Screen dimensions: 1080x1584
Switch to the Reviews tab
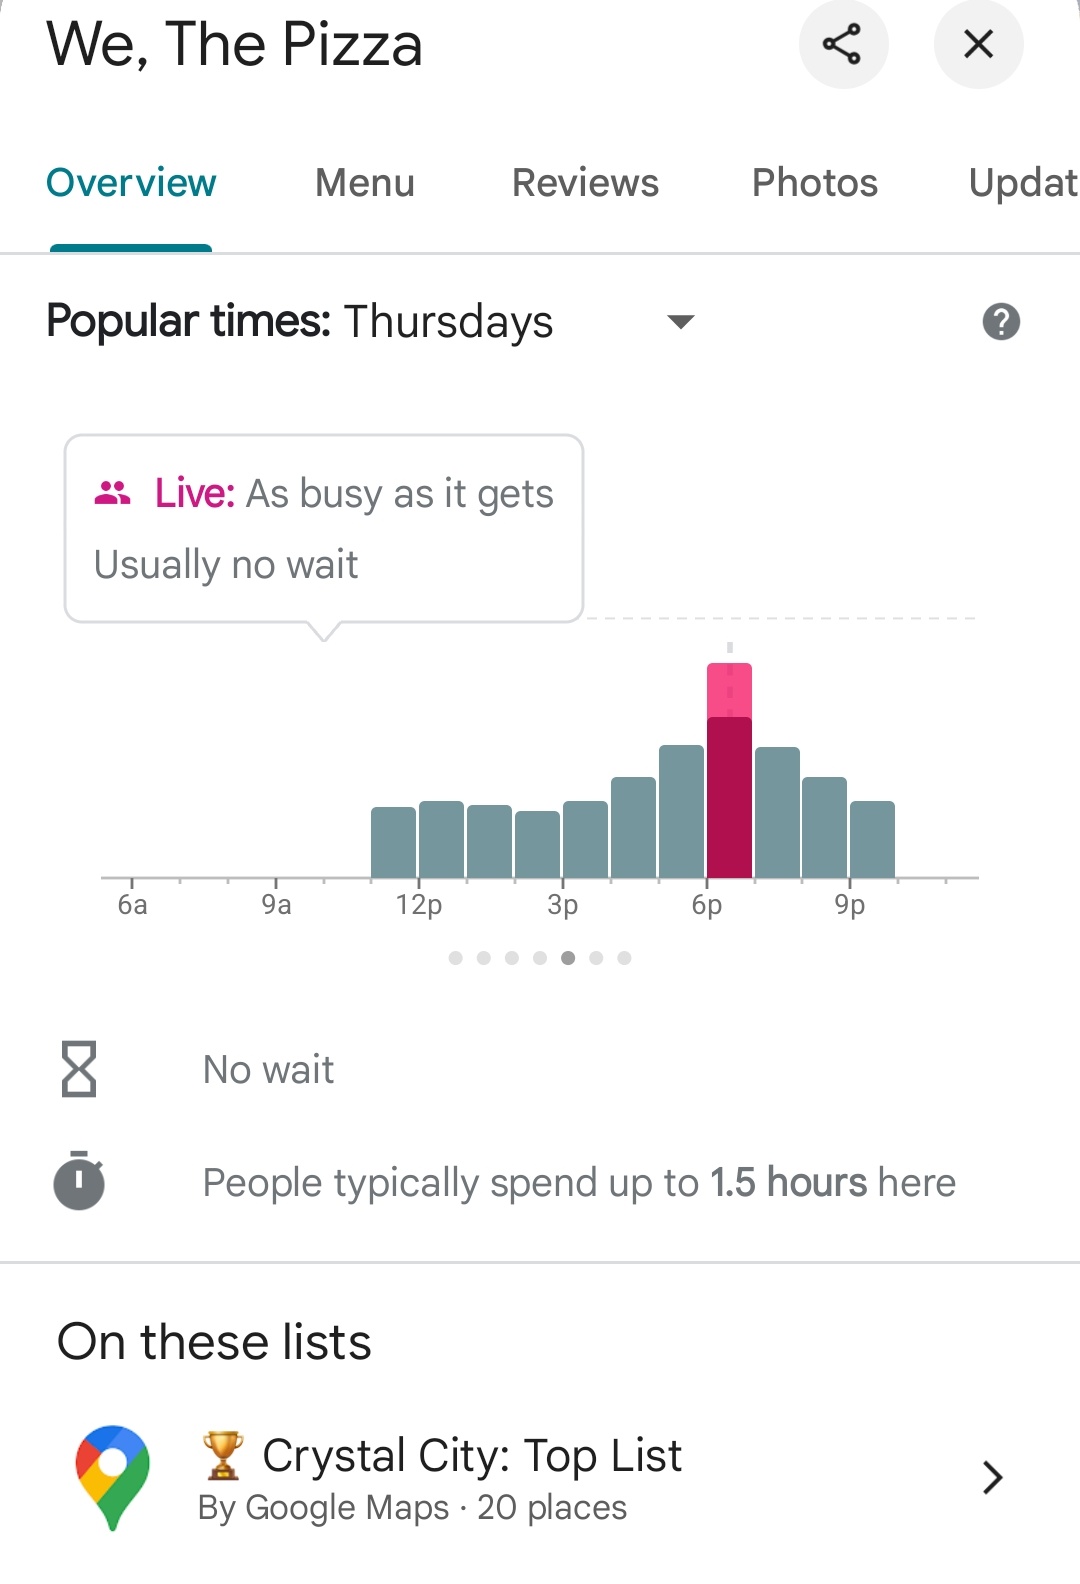pos(585,183)
